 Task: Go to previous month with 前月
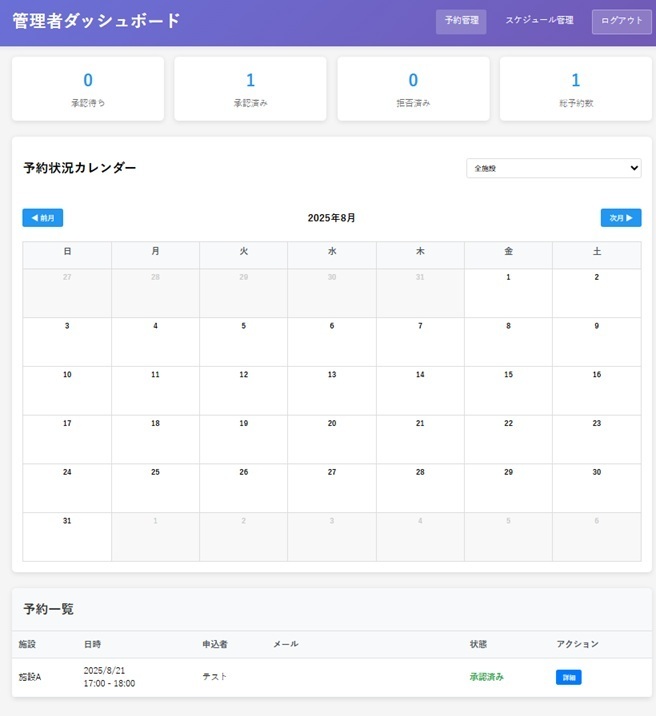pyautogui.click(x=43, y=218)
